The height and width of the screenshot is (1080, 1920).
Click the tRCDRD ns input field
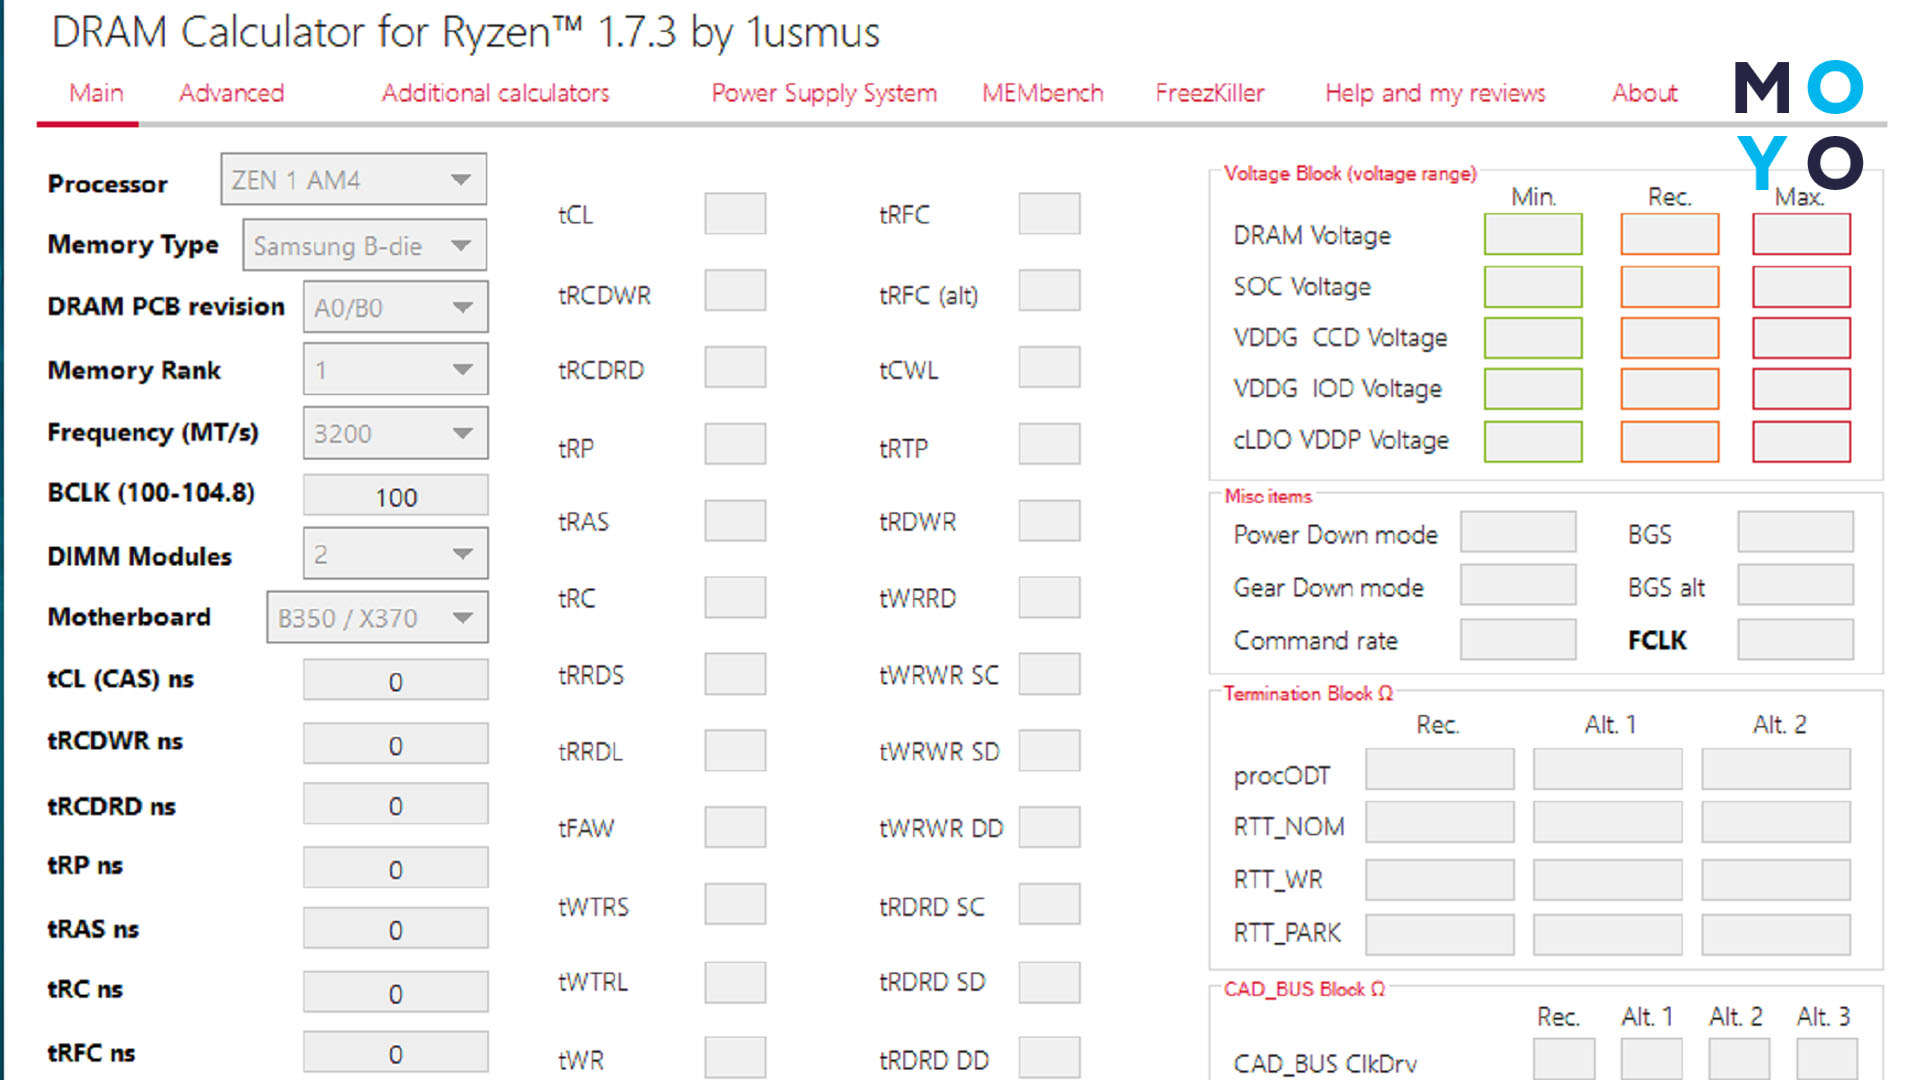(396, 805)
